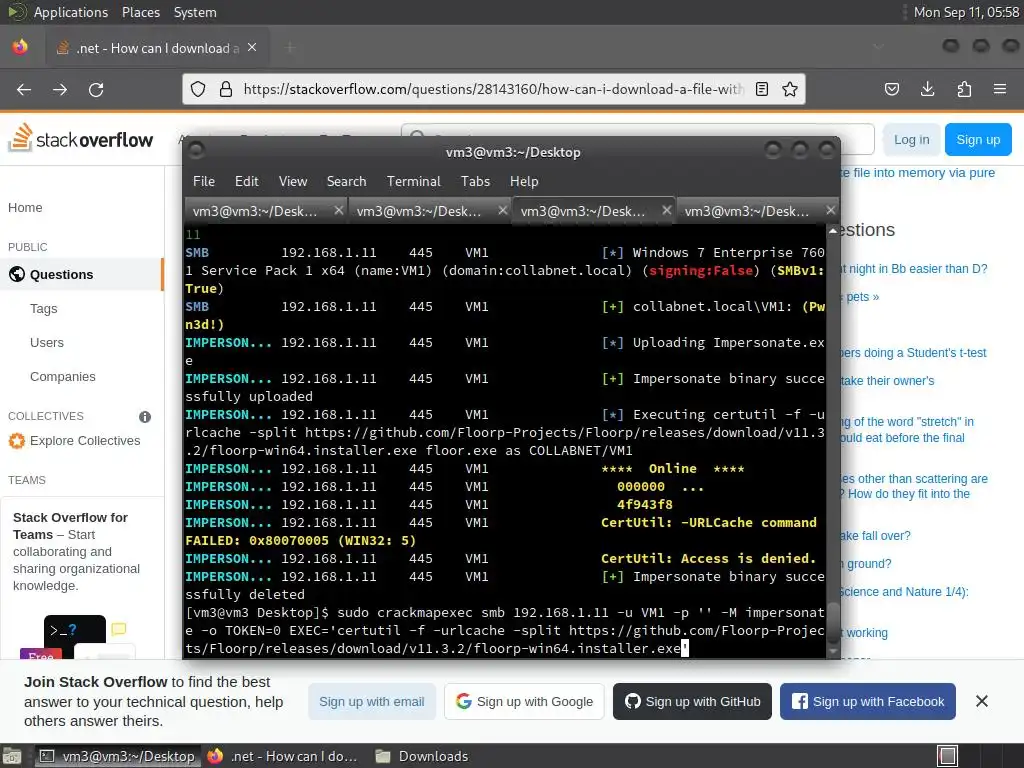Close the third terminal tab
1024x768 pixels.
pyautogui.click(x=666, y=210)
